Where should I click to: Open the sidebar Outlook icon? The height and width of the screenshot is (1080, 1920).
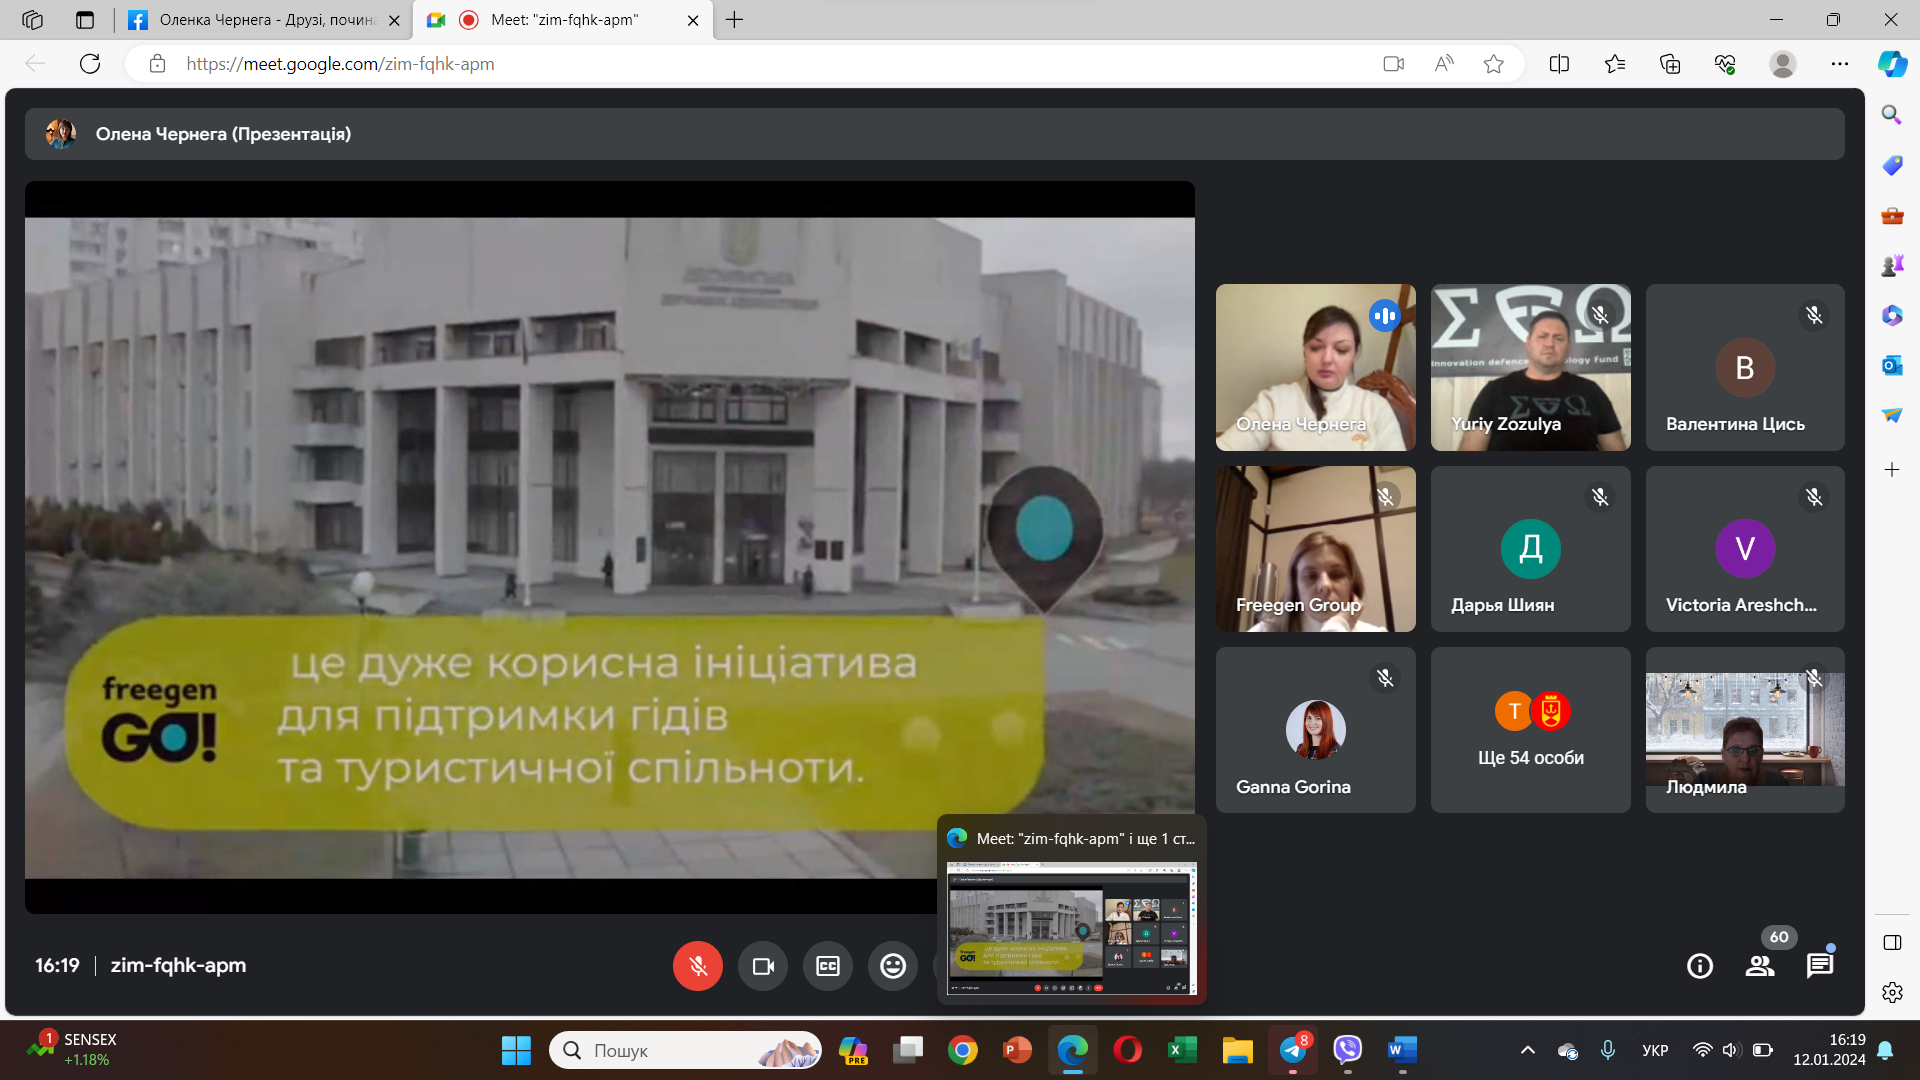(1892, 365)
